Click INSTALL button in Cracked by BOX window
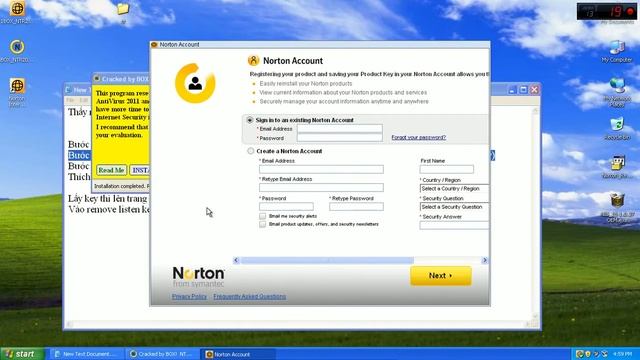Viewport: 640px width, 360px height. 140,170
